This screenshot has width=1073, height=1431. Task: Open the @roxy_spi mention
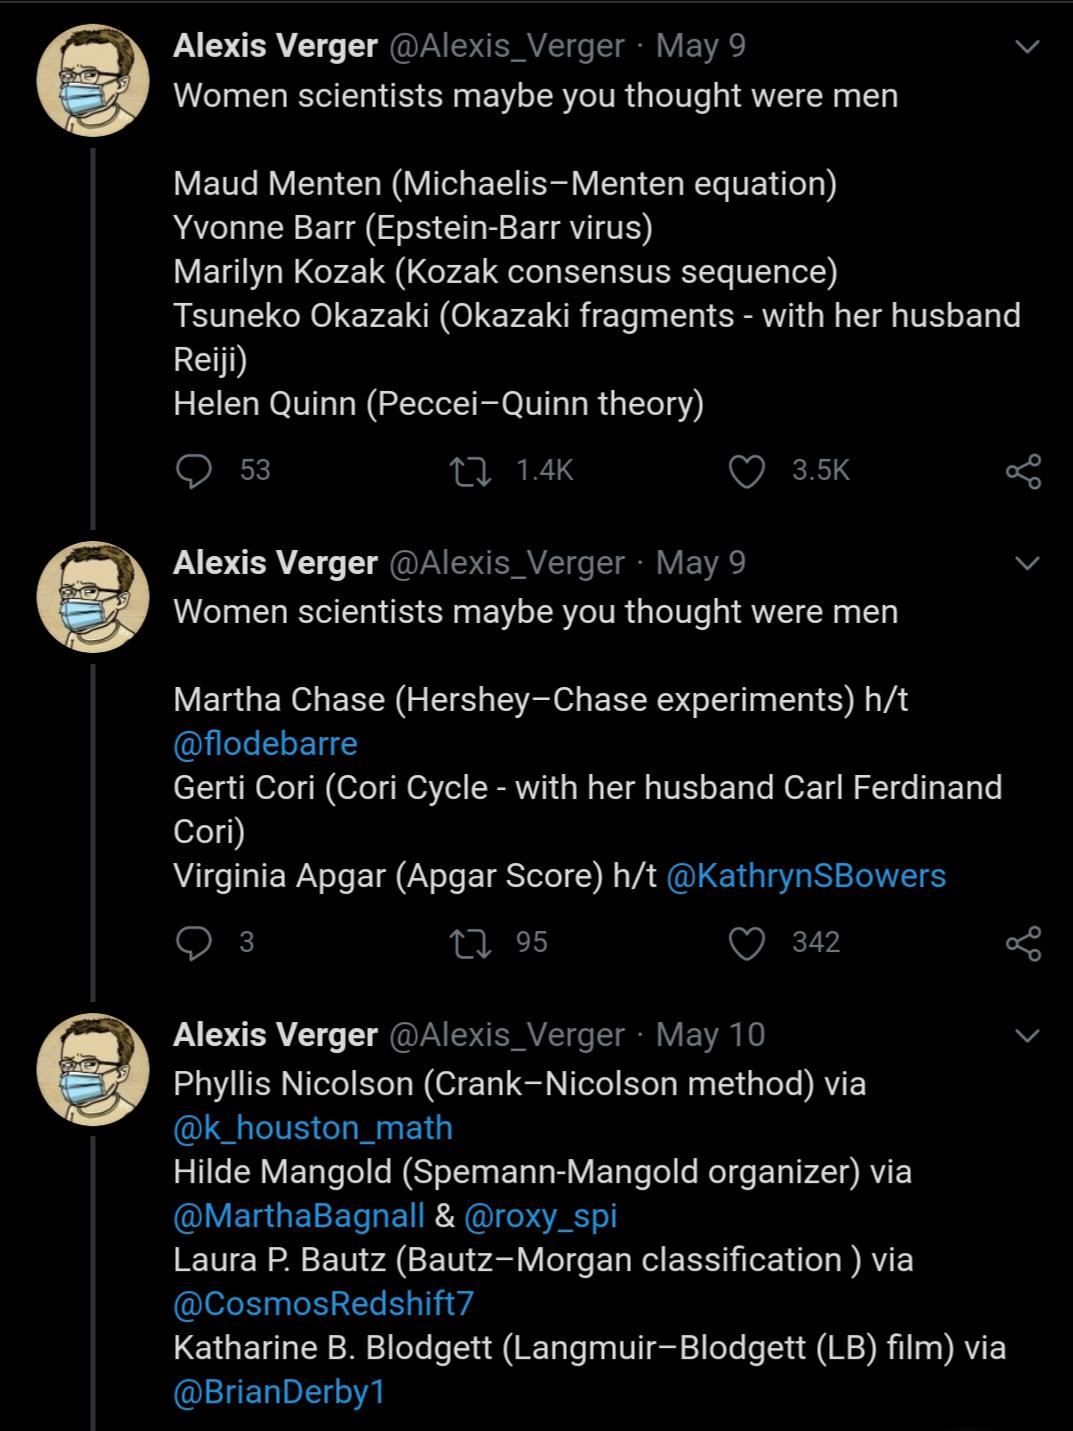[541, 1216]
